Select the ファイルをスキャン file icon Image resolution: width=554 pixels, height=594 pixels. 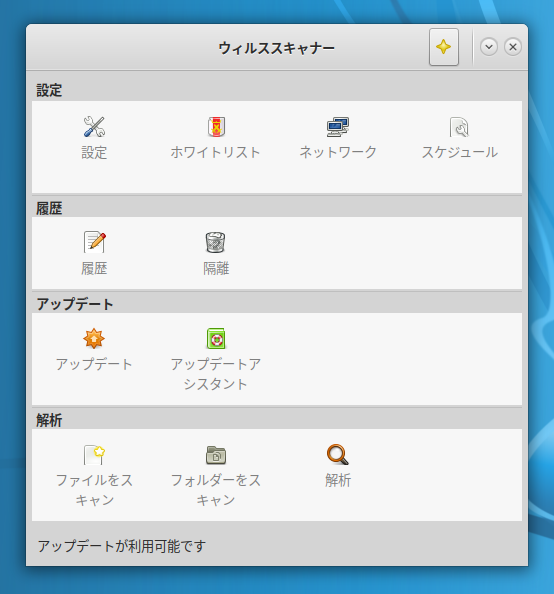[94, 454]
